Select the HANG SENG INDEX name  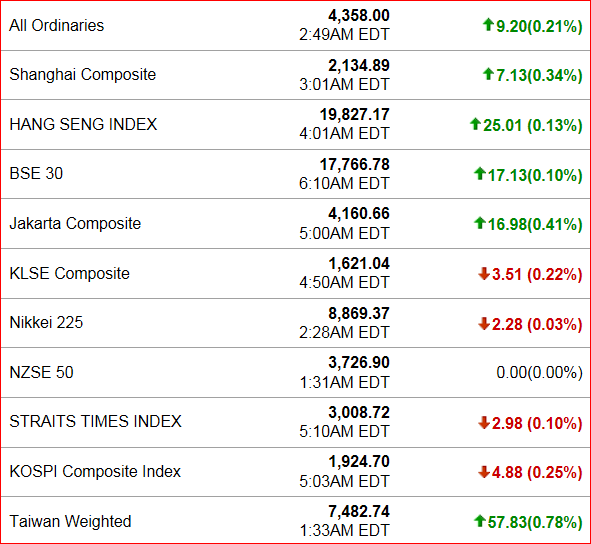tap(83, 124)
